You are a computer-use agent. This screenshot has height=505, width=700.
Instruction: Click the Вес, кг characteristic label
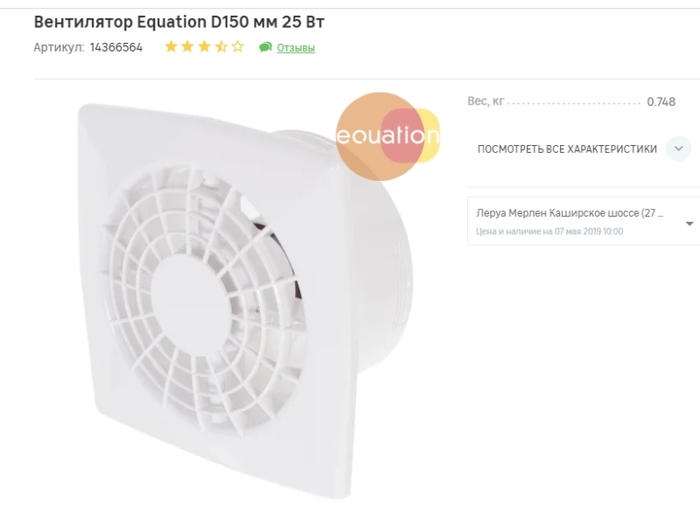[x=485, y=102]
